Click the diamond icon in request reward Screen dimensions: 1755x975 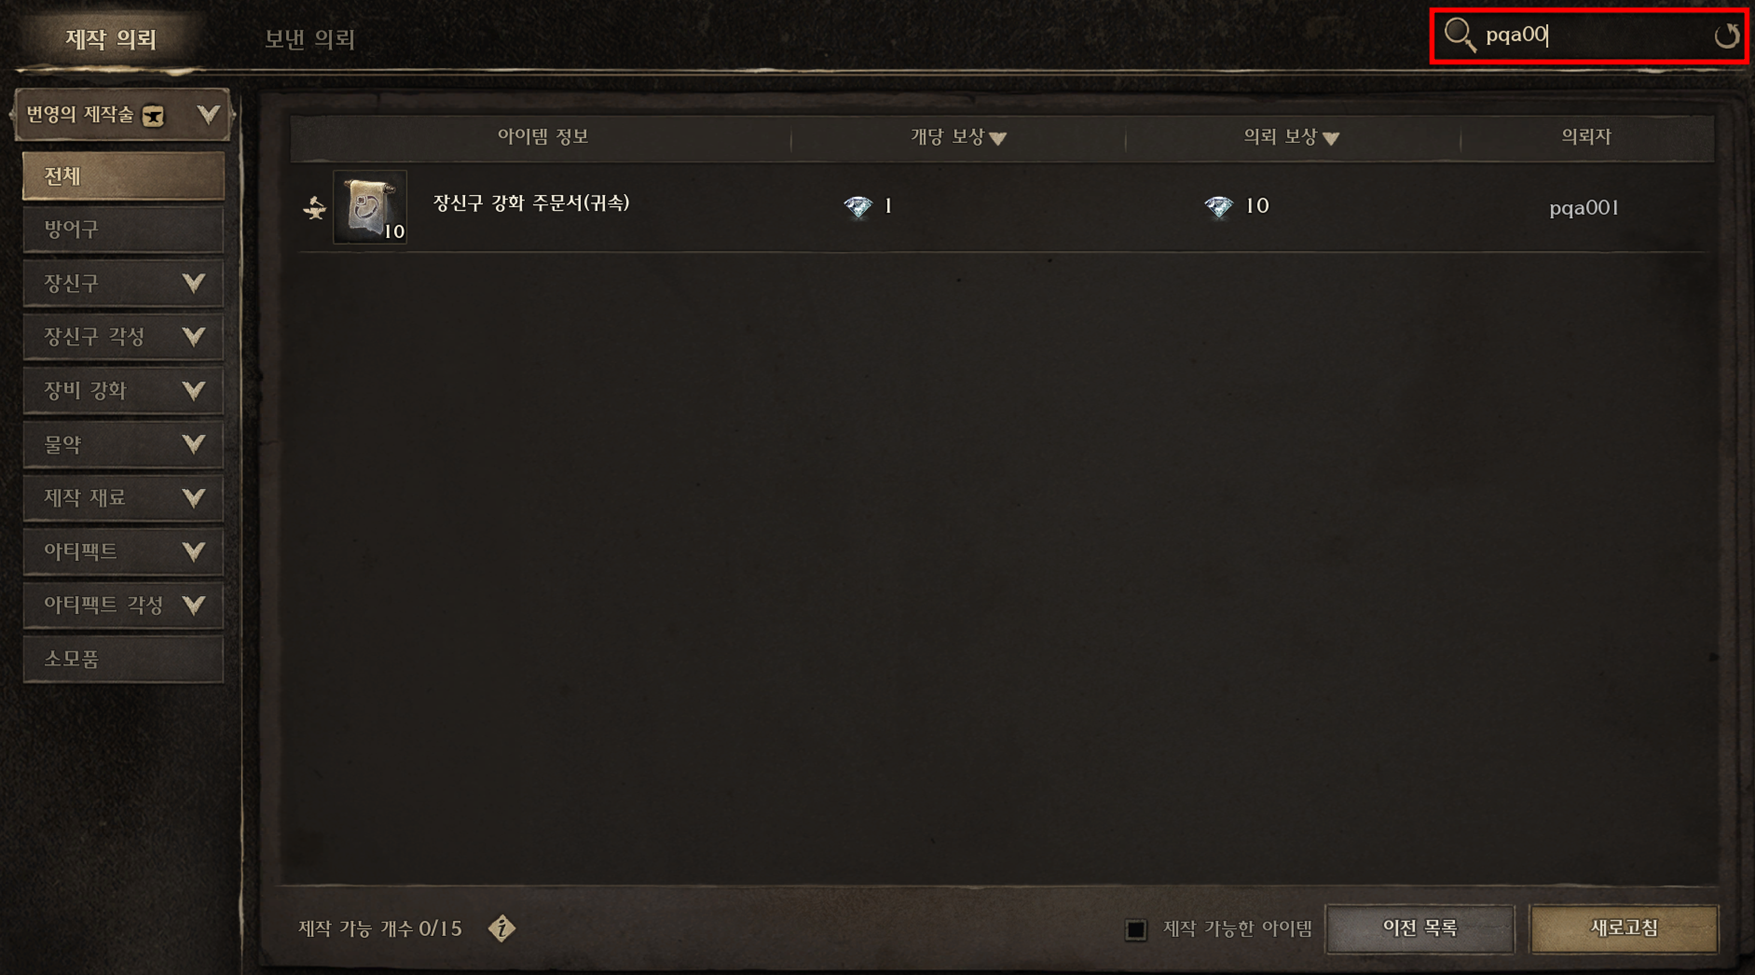[x=1218, y=207]
